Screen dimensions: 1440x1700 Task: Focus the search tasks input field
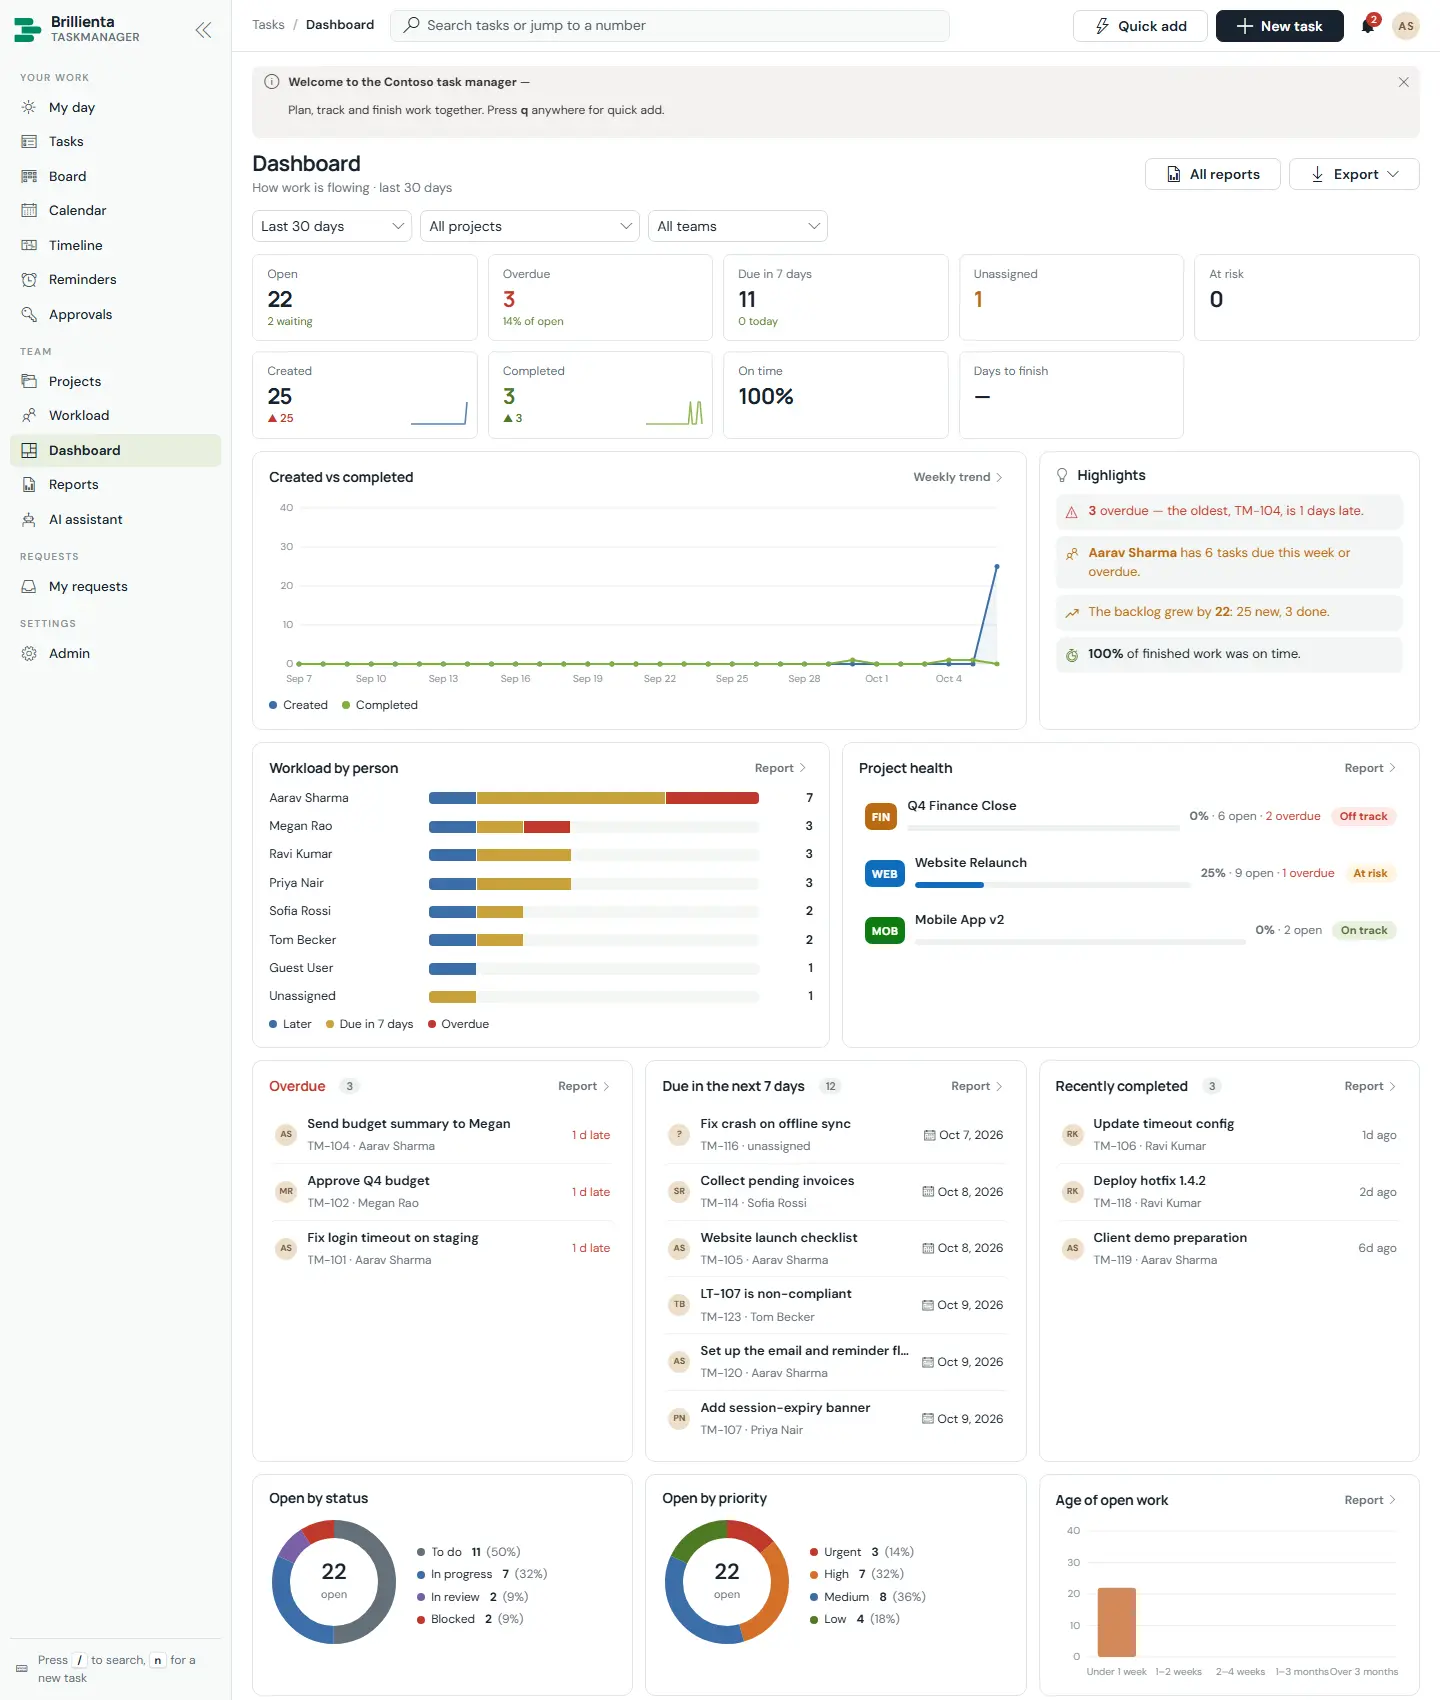click(x=670, y=26)
